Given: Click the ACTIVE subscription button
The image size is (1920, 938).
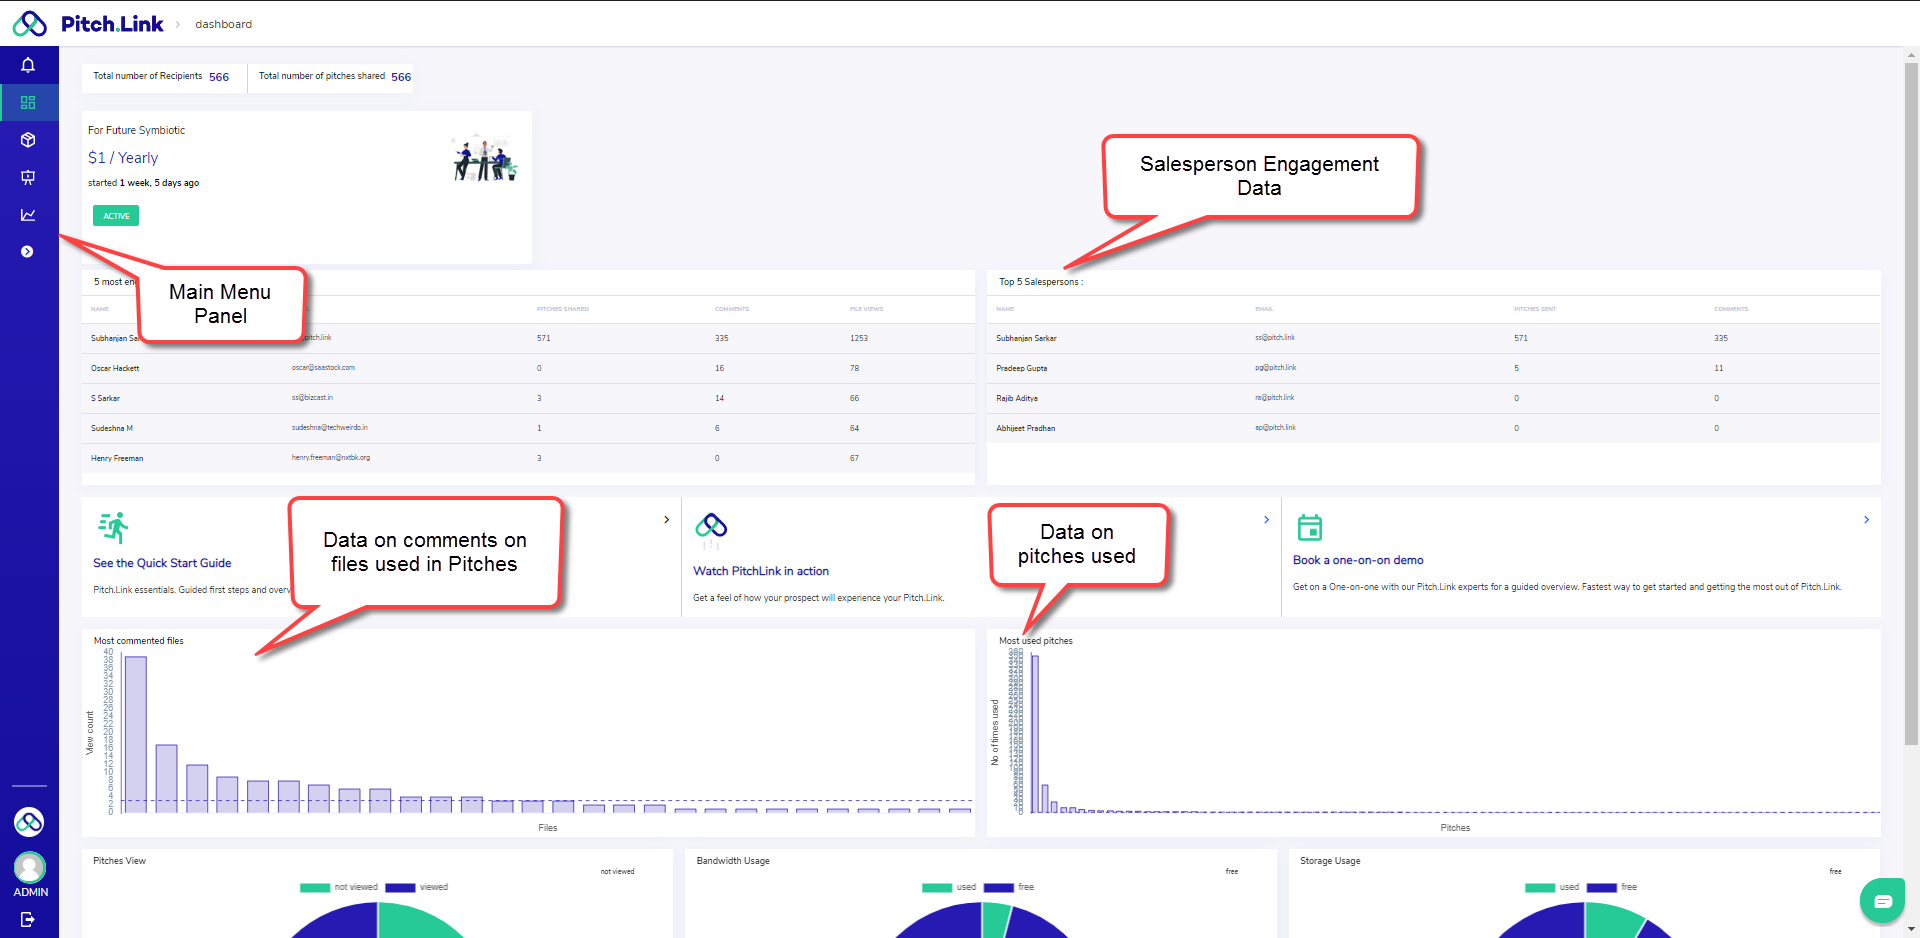Looking at the screenshot, I should pyautogui.click(x=116, y=216).
